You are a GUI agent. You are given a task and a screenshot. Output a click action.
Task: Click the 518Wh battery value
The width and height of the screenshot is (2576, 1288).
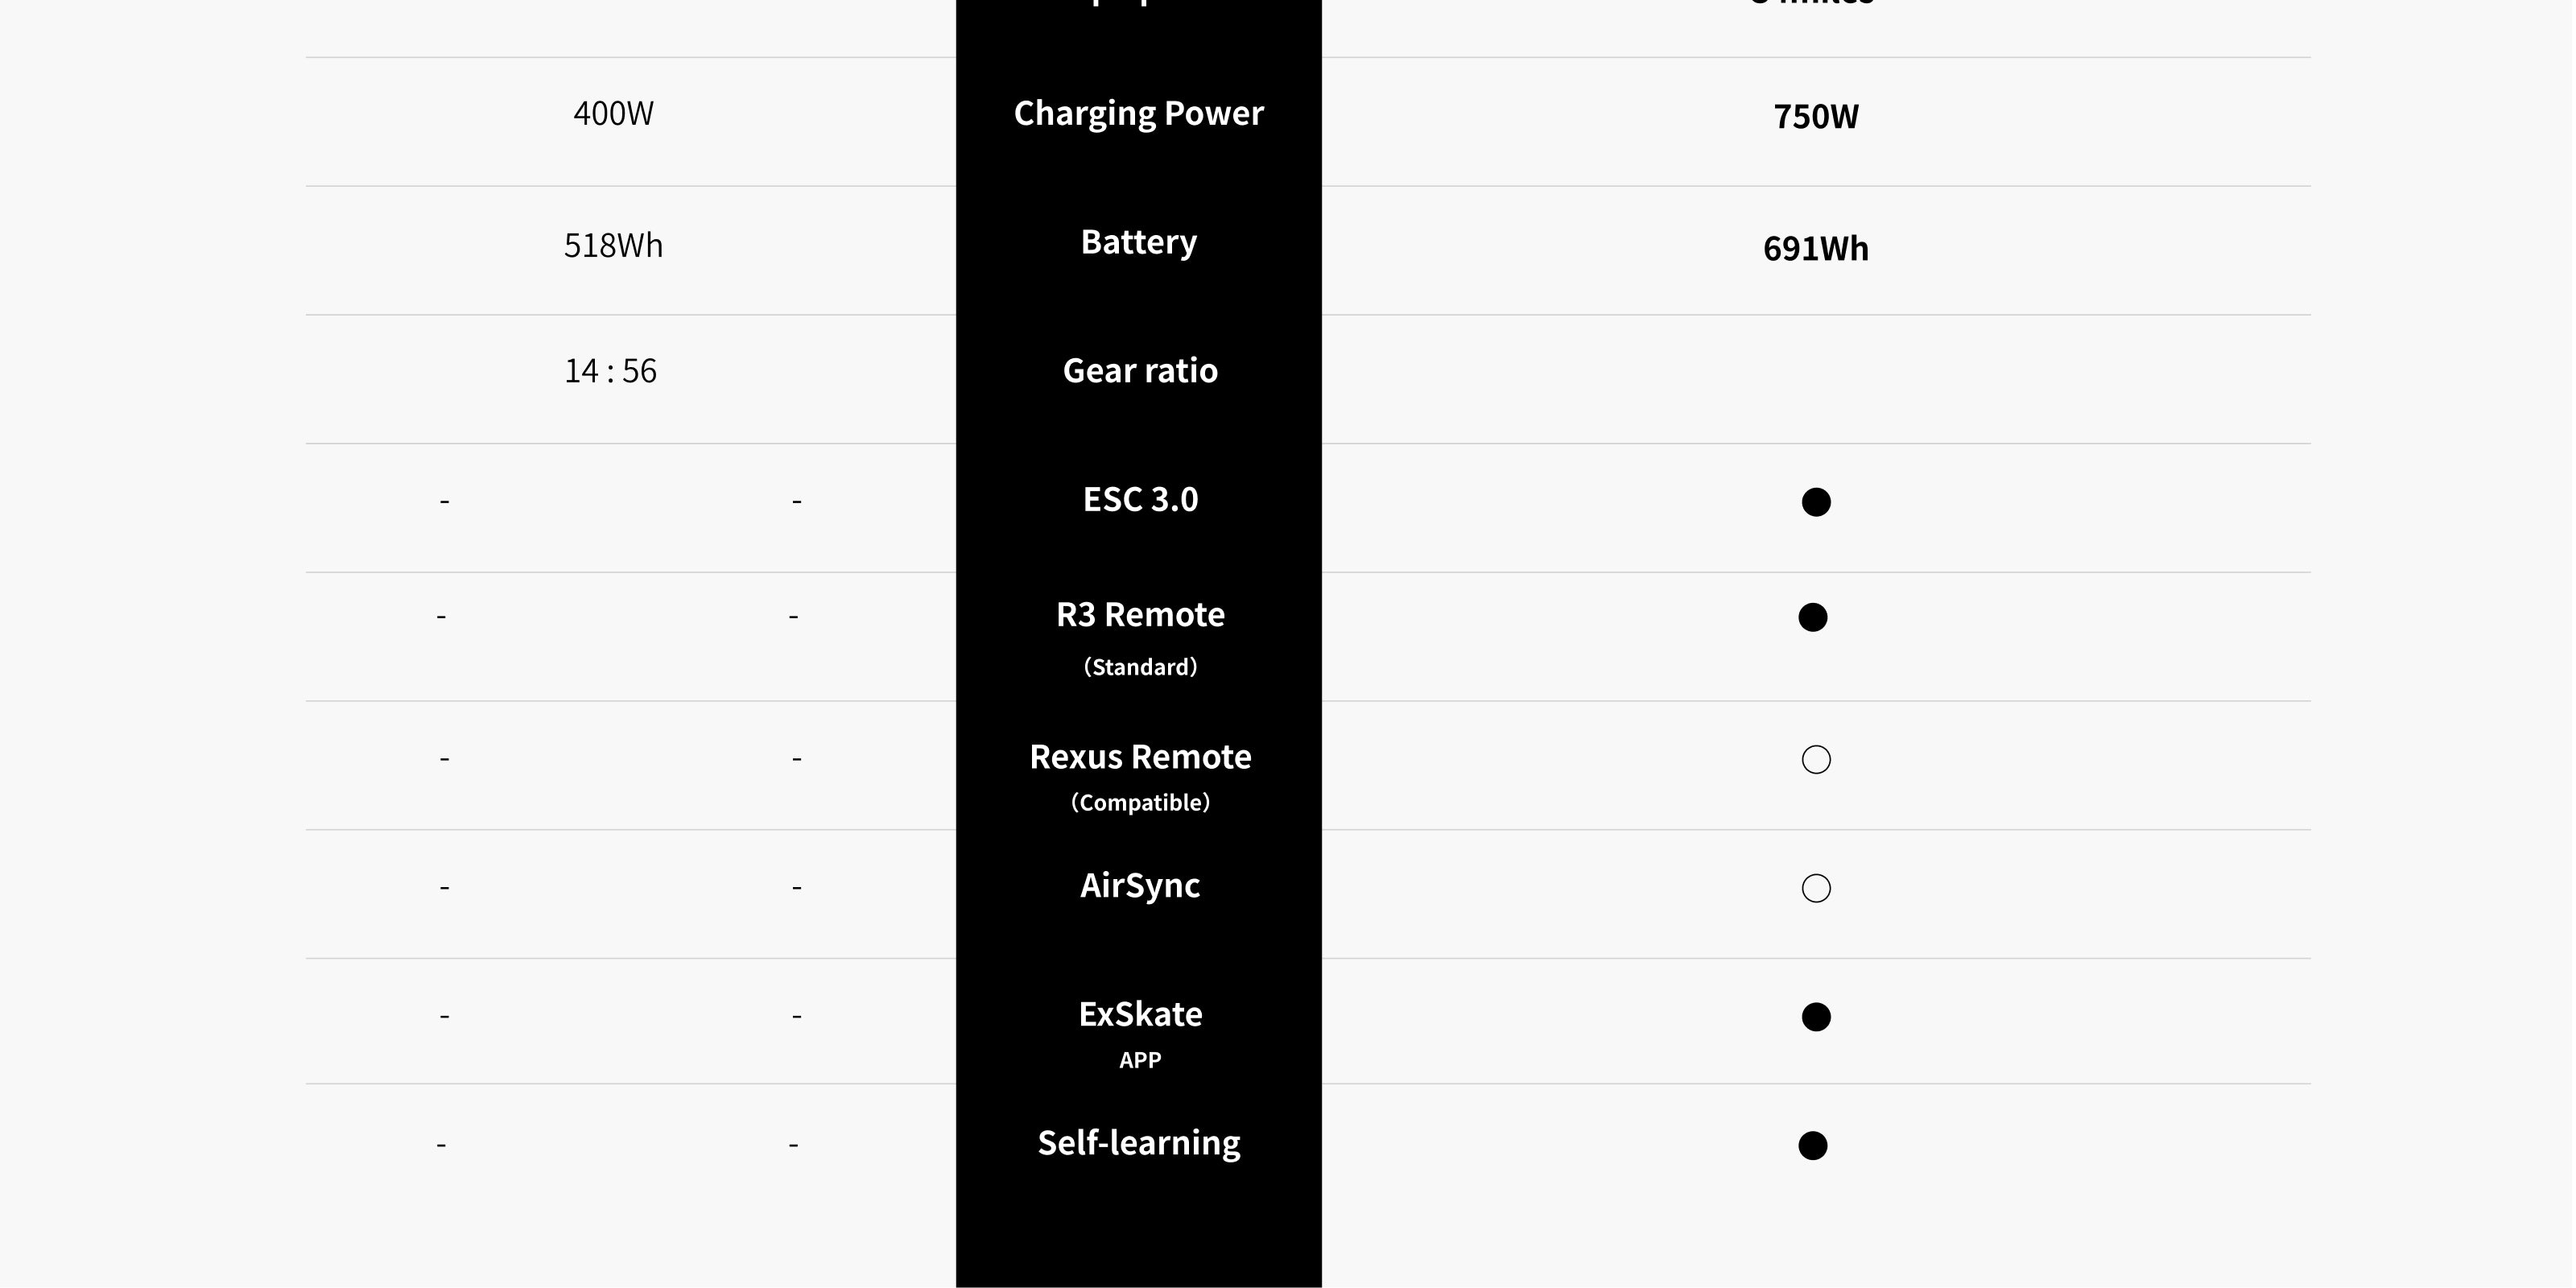(x=613, y=245)
